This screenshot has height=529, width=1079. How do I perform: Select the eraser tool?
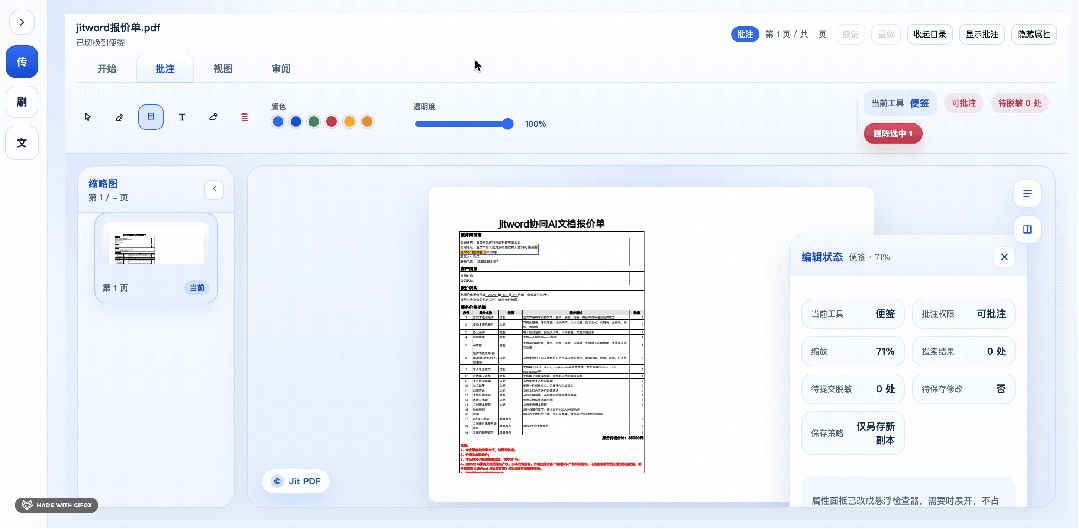click(x=213, y=117)
